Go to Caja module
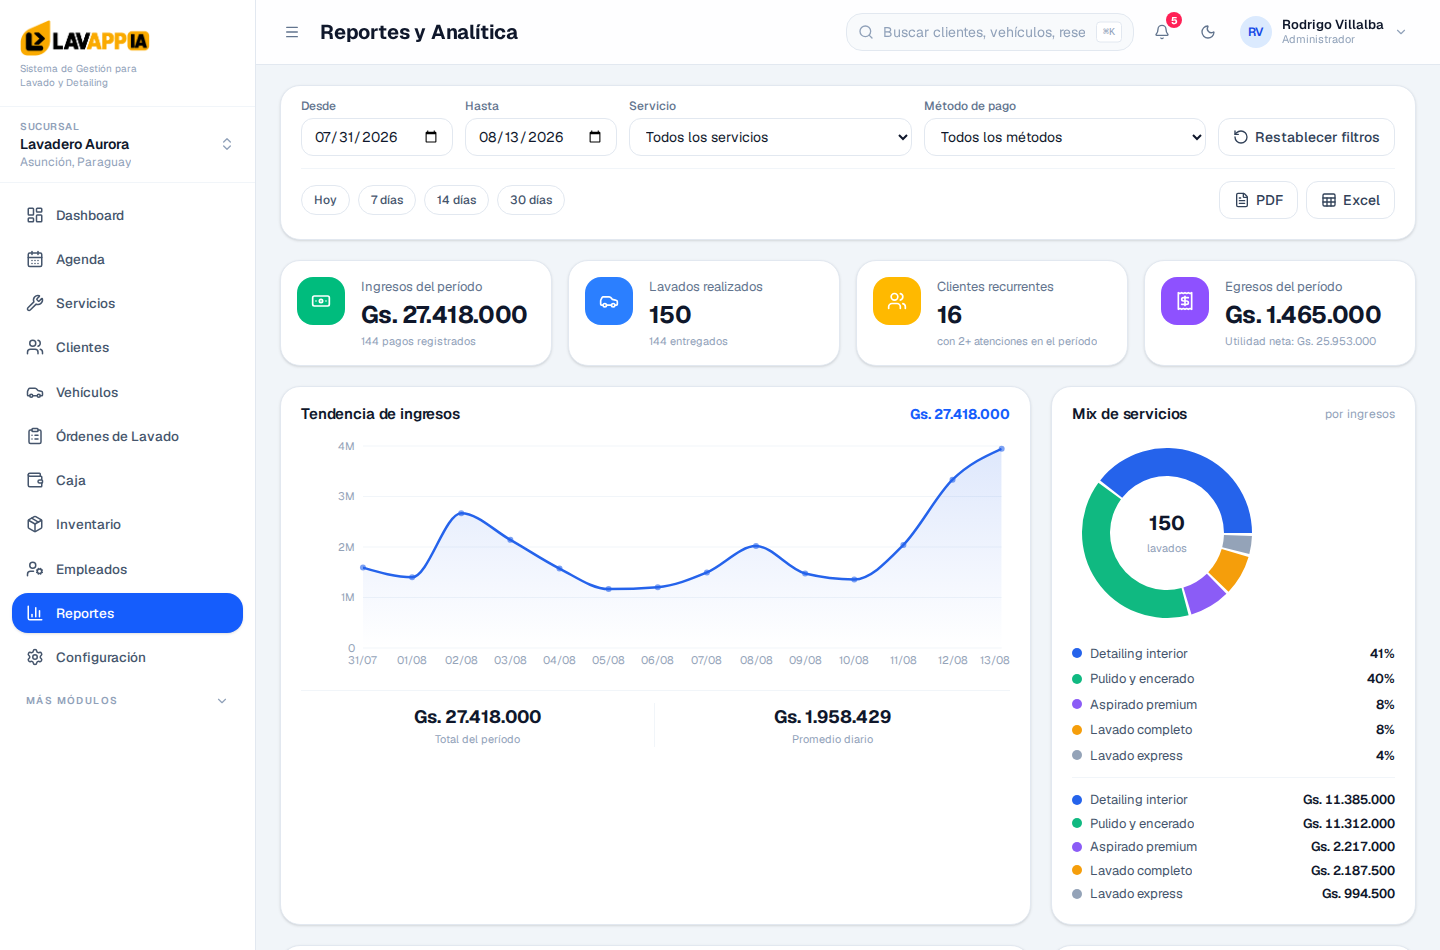 tap(127, 480)
